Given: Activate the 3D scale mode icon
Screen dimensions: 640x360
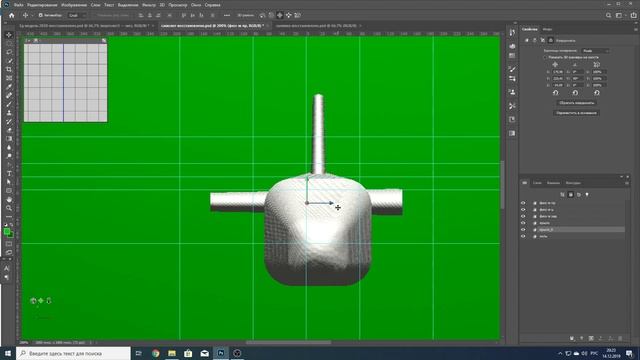Looking at the screenshot, I should click(x=298, y=16).
